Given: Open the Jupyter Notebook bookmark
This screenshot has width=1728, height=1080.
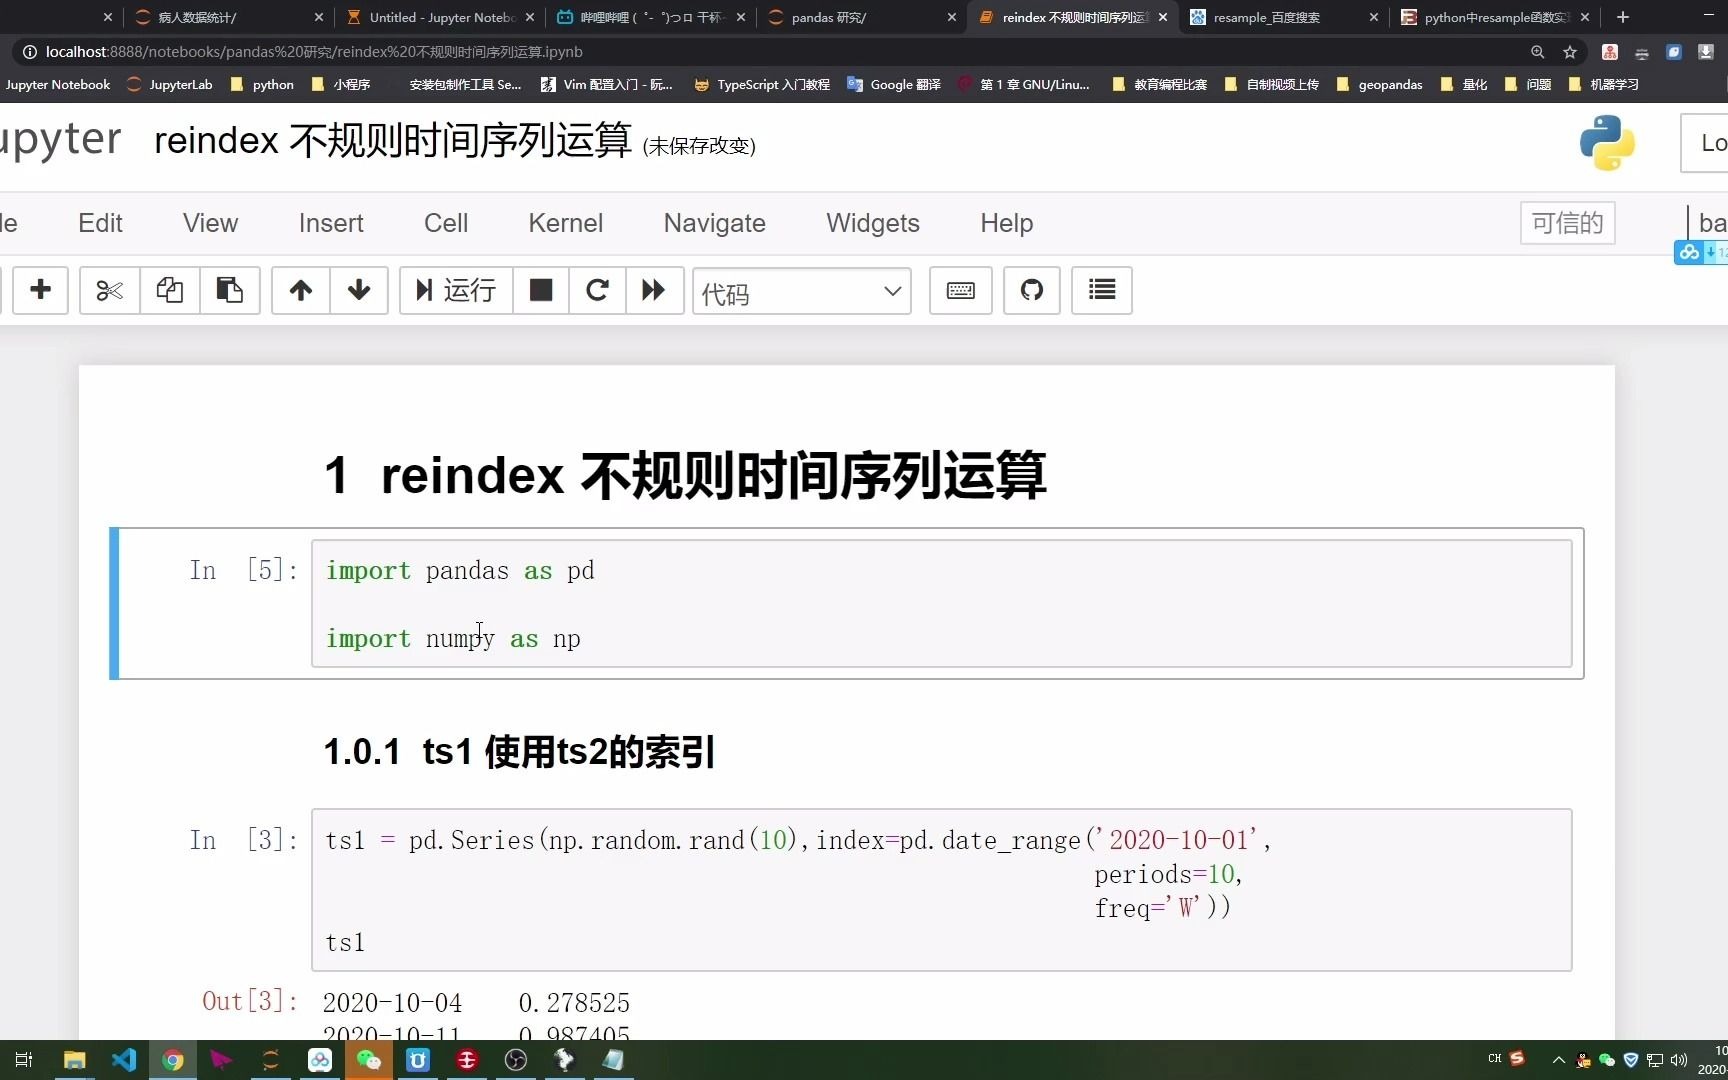Looking at the screenshot, I should 57,85.
